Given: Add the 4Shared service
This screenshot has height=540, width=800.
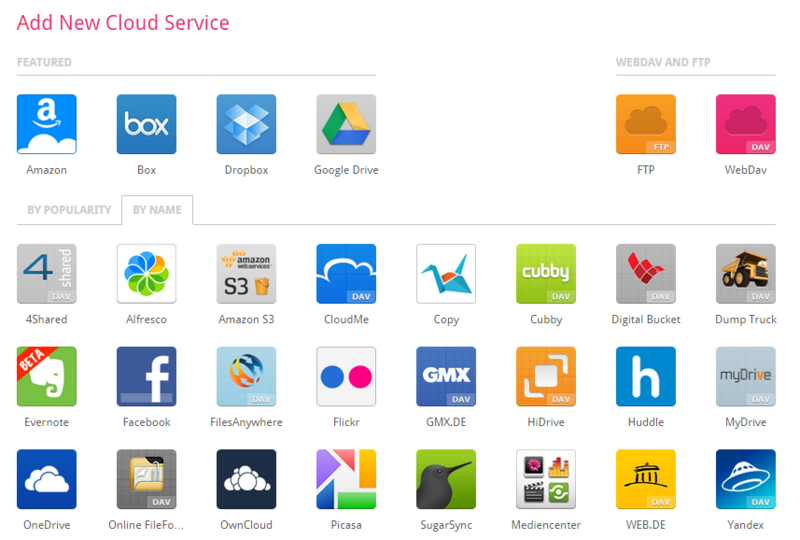Looking at the screenshot, I should [x=46, y=274].
